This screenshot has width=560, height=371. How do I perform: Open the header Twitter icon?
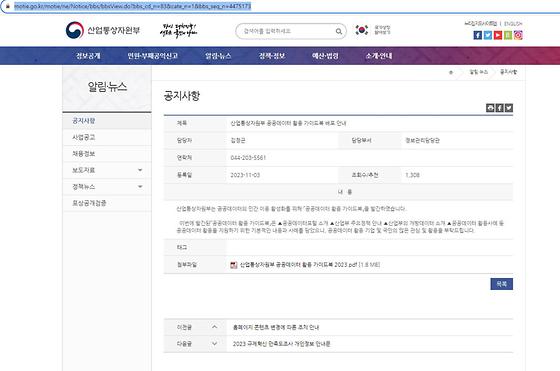[x=488, y=35]
